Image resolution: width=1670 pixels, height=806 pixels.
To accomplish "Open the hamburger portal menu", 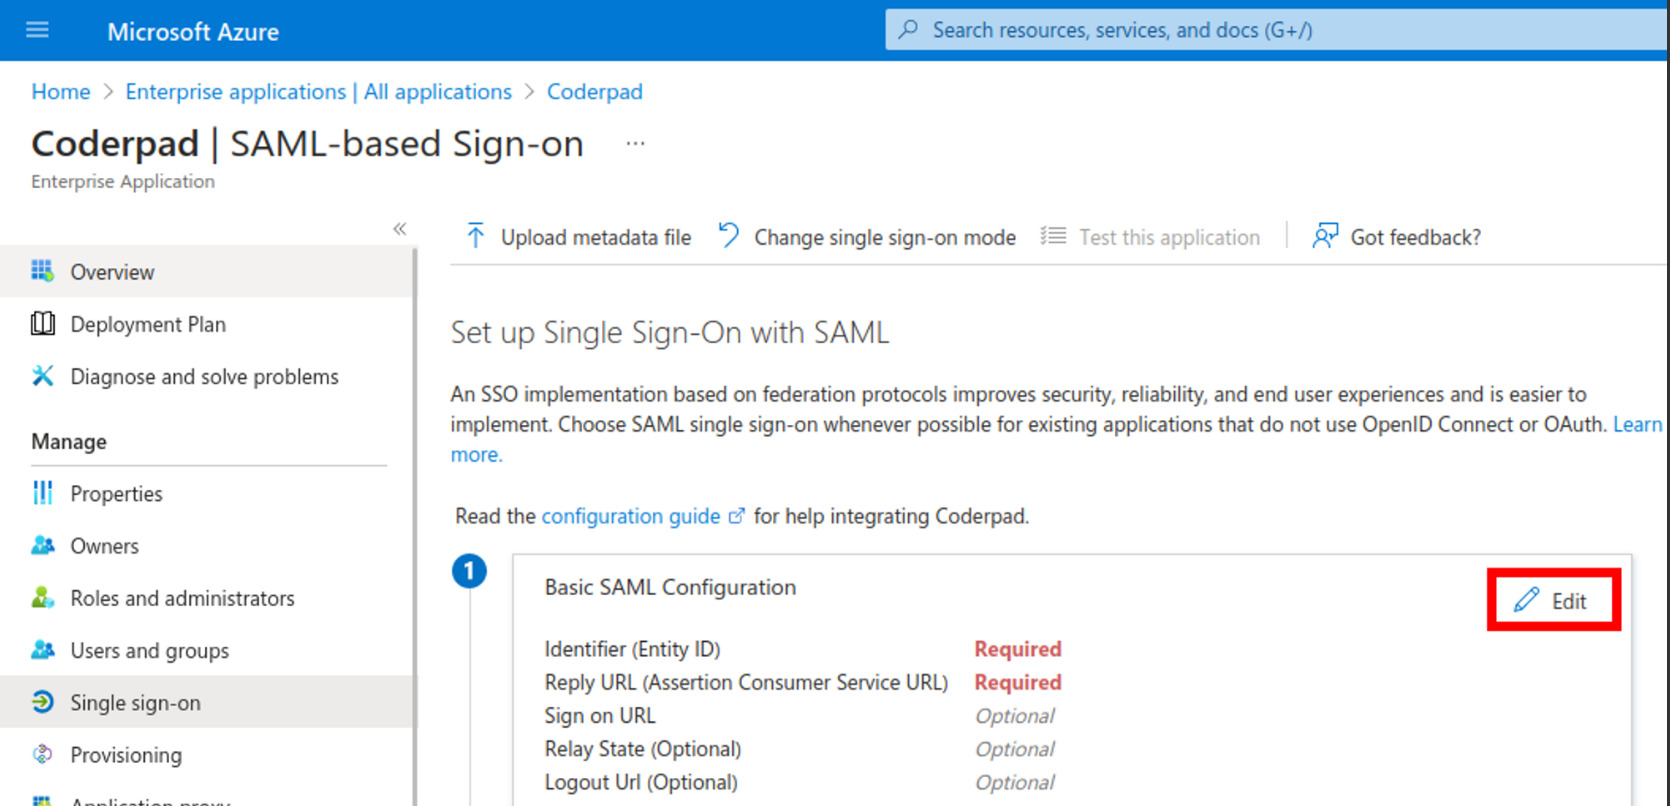I will 37,30.
